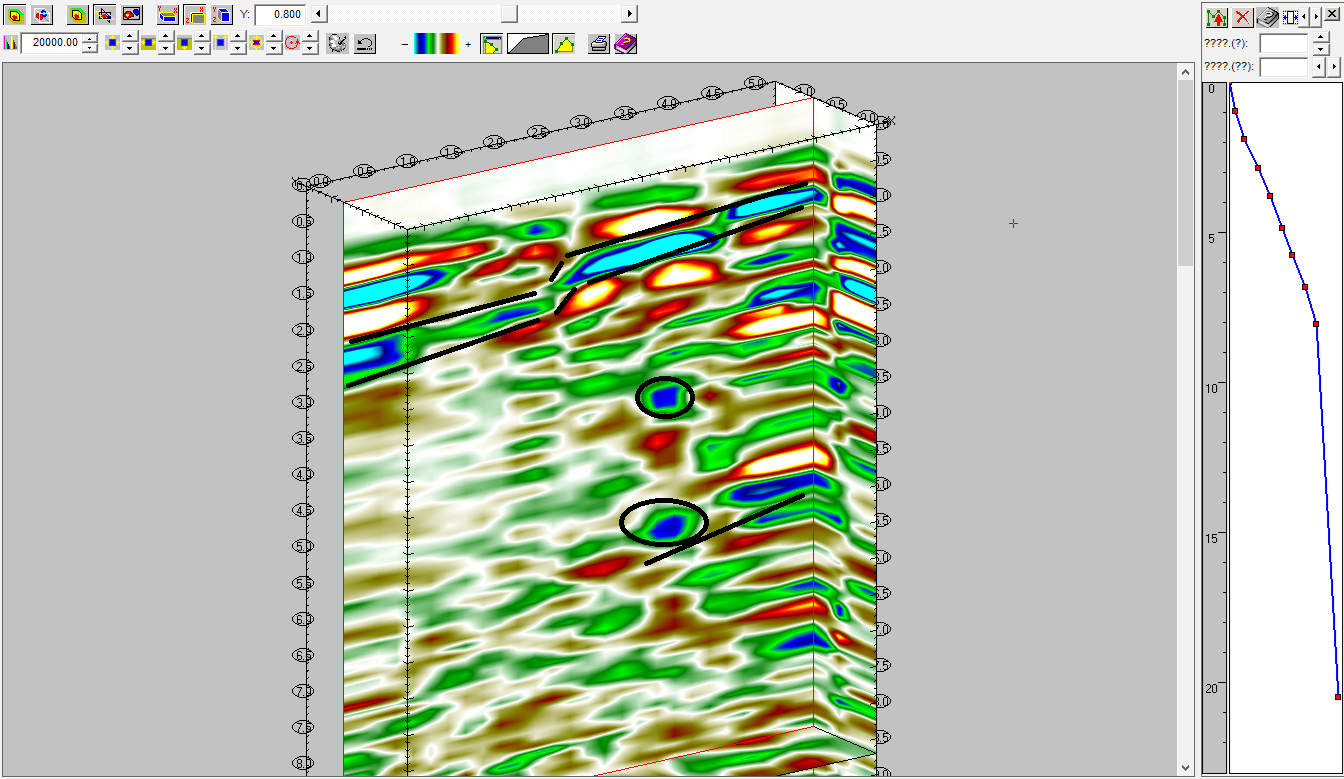This screenshot has height=779, width=1344.
Task: Open the gray help book in the curve panel
Action: [1267, 17]
